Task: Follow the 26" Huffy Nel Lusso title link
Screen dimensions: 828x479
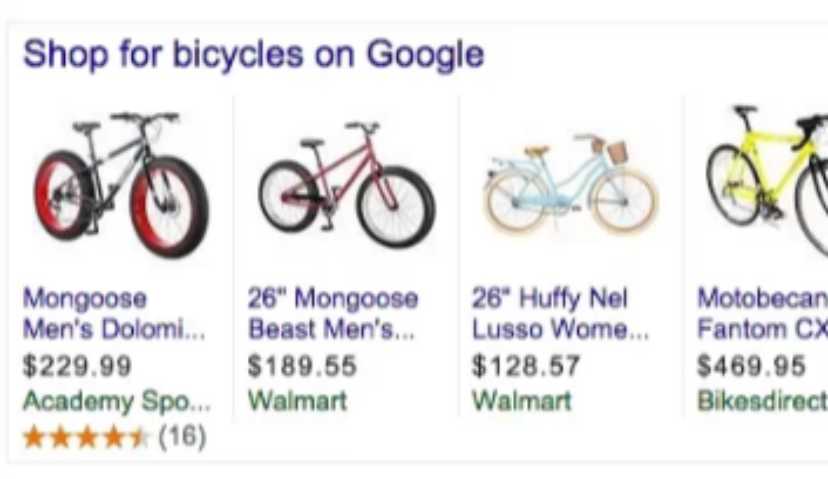Action: (x=560, y=313)
